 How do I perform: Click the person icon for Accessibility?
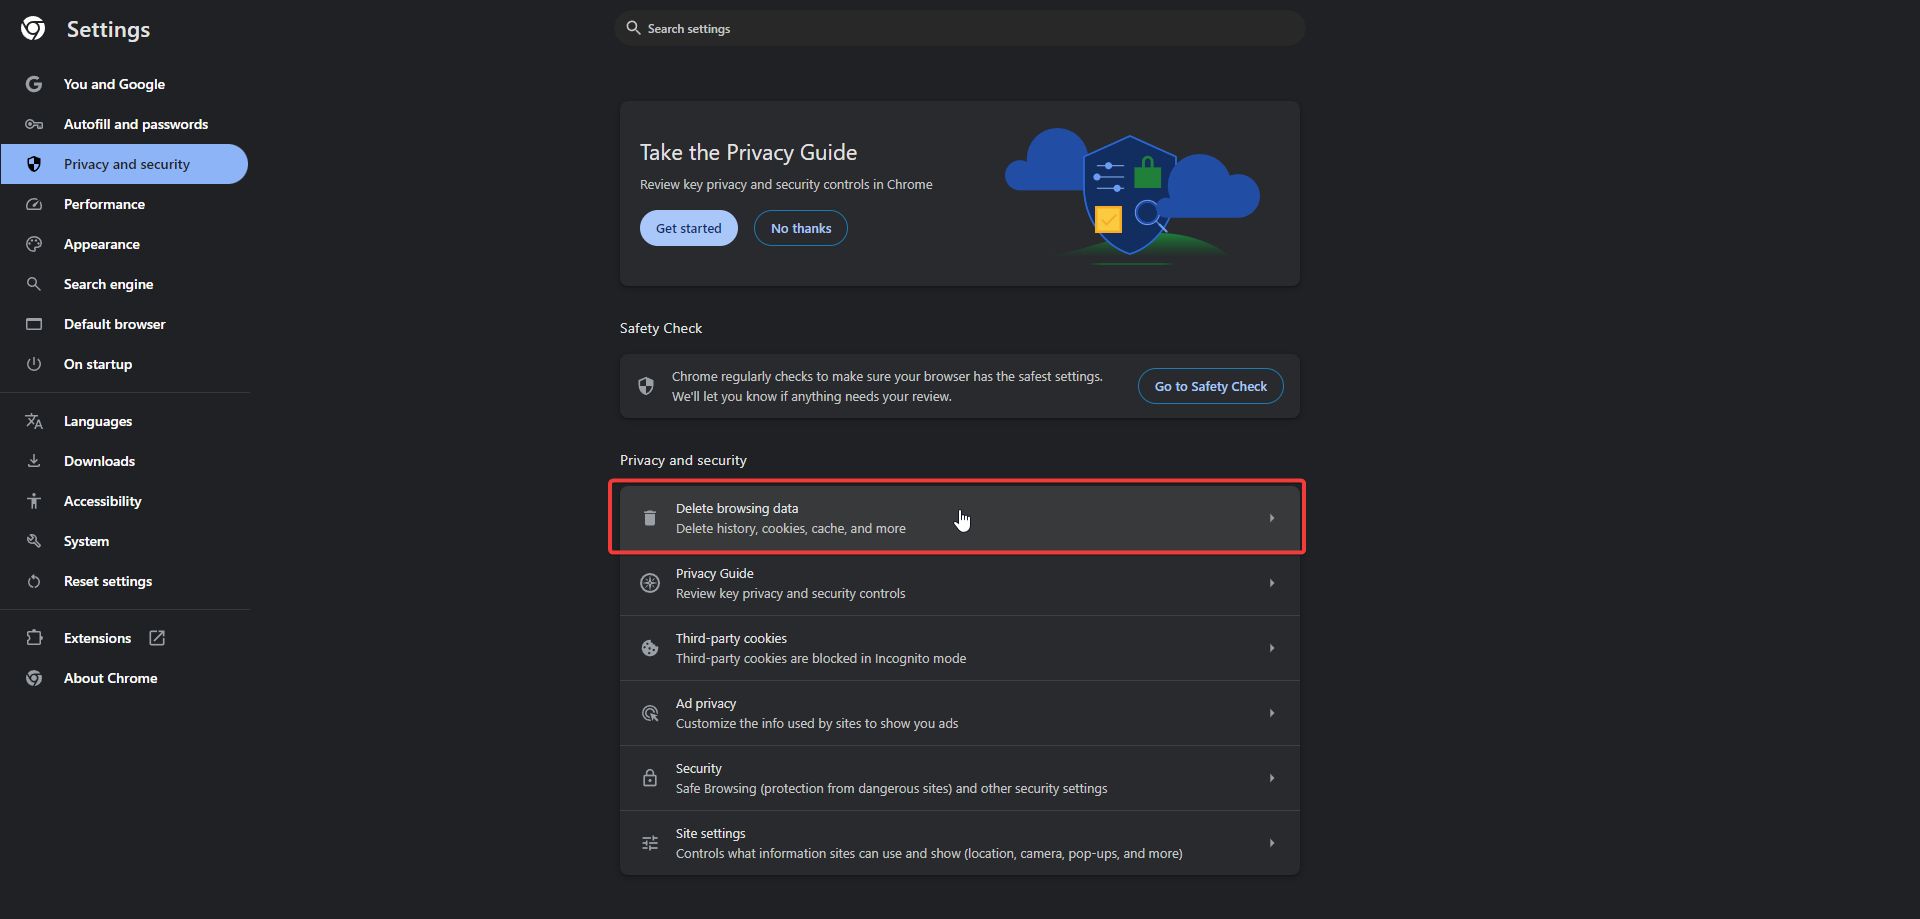click(34, 501)
